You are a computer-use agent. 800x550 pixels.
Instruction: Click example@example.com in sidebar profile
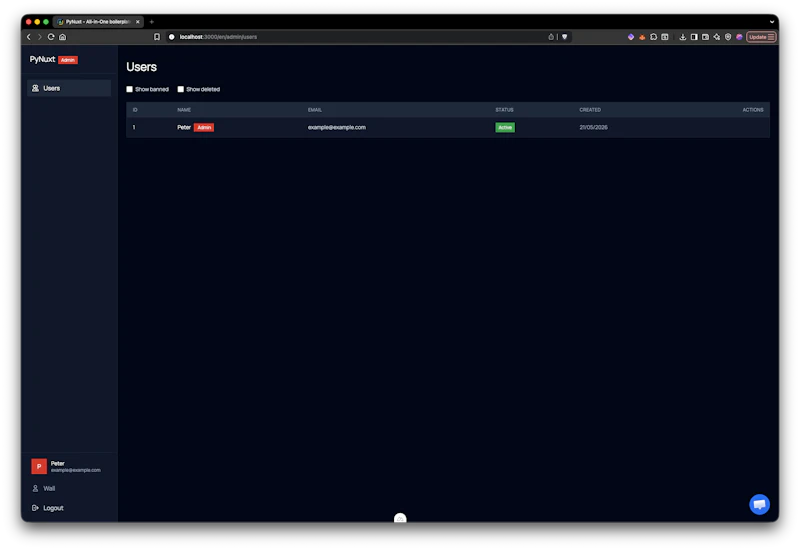click(x=76, y=470)
